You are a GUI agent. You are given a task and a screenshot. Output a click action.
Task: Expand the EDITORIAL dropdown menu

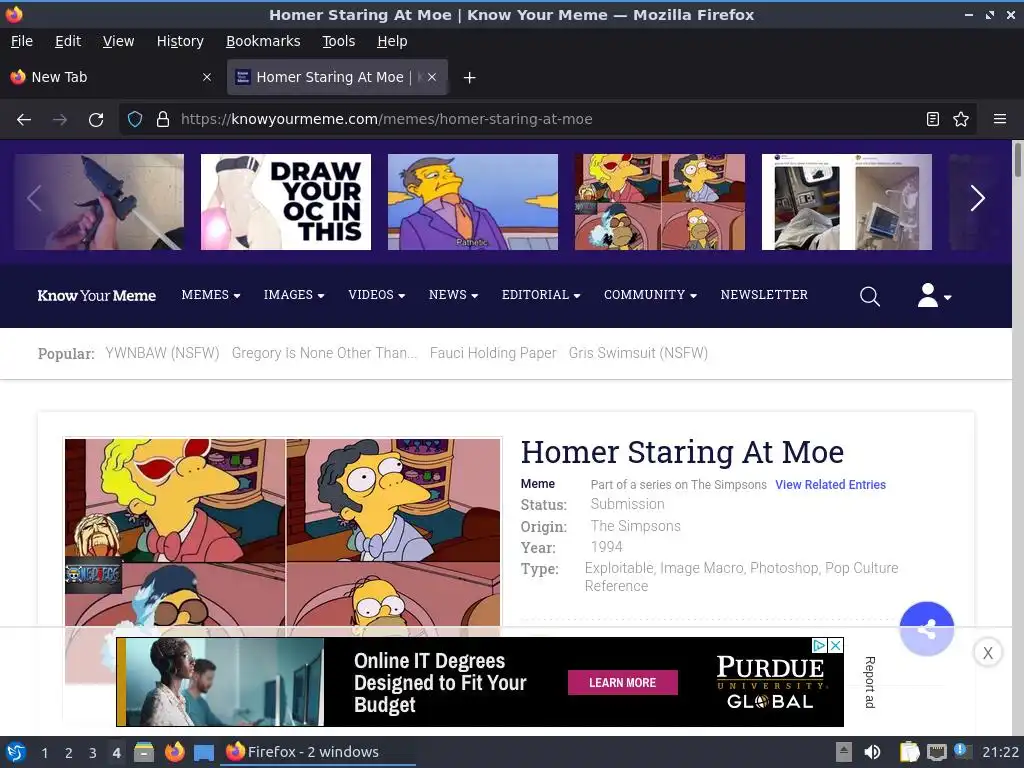[541, 295]
